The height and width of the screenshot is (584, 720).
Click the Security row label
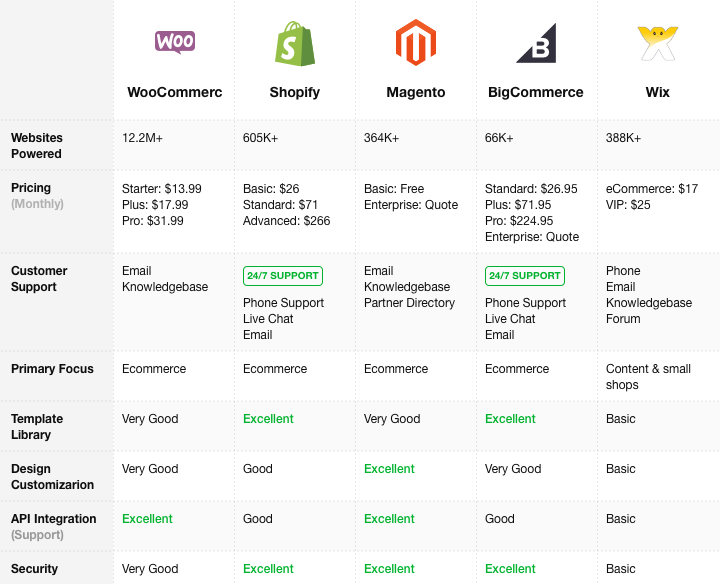point(34,569)
